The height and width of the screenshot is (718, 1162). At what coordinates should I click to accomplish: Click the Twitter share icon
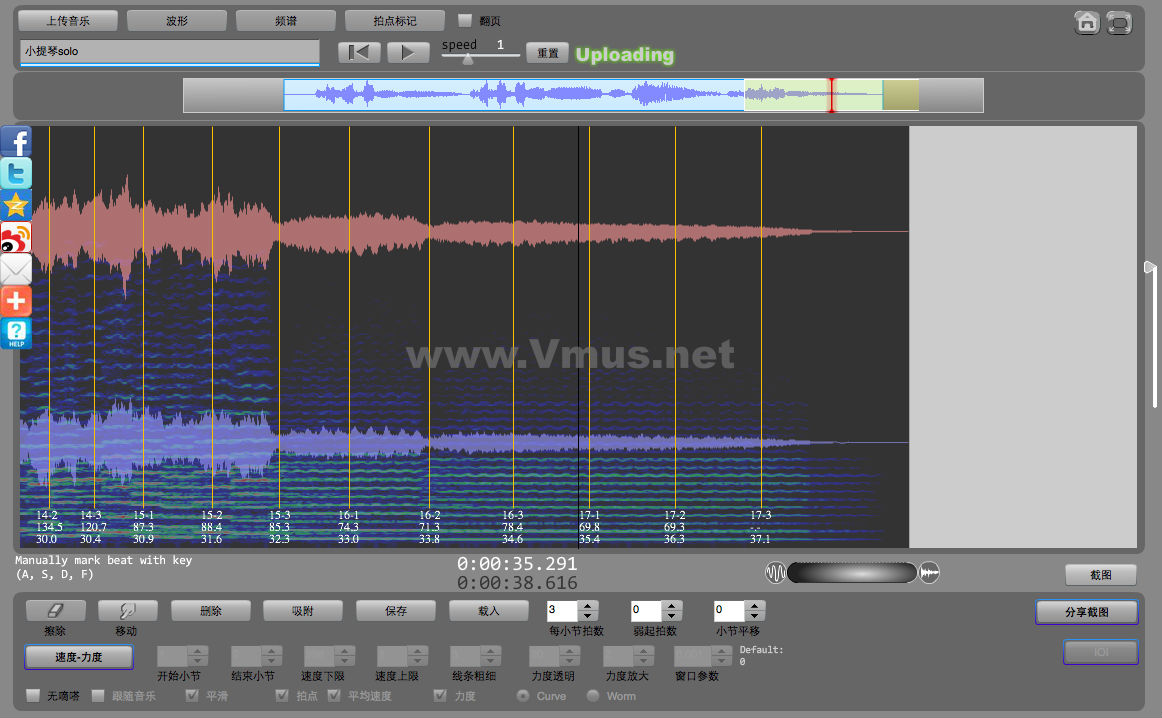(x=16, y=173)
